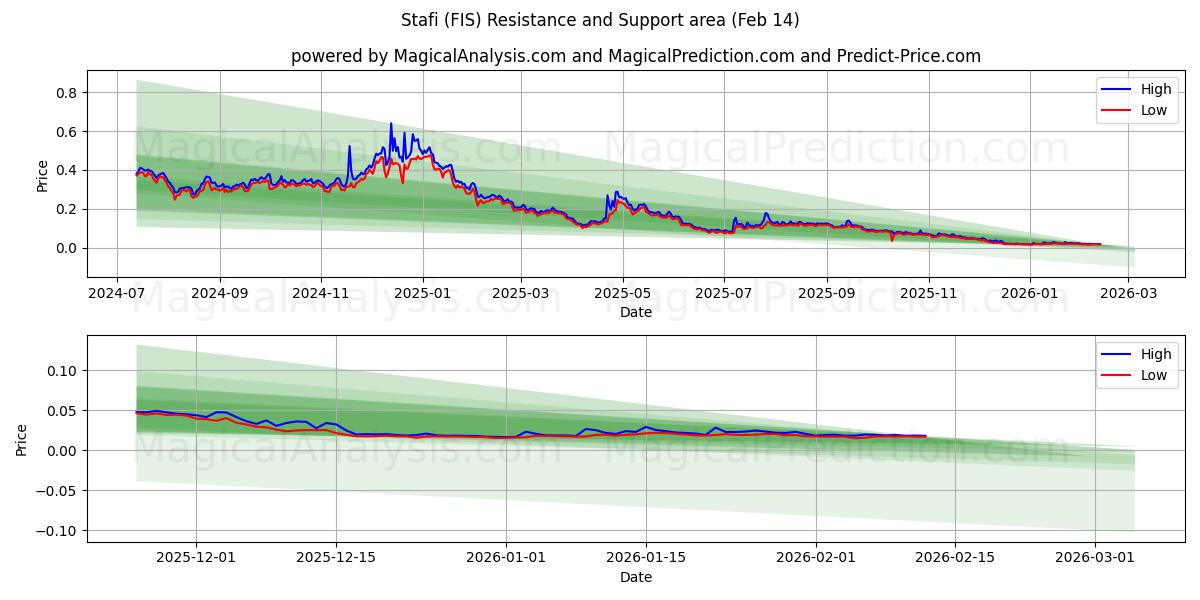This screenshot has height=600, width=1200.
Task: Click the top chart 'Price' y-axis label
Action: [42, 174]
